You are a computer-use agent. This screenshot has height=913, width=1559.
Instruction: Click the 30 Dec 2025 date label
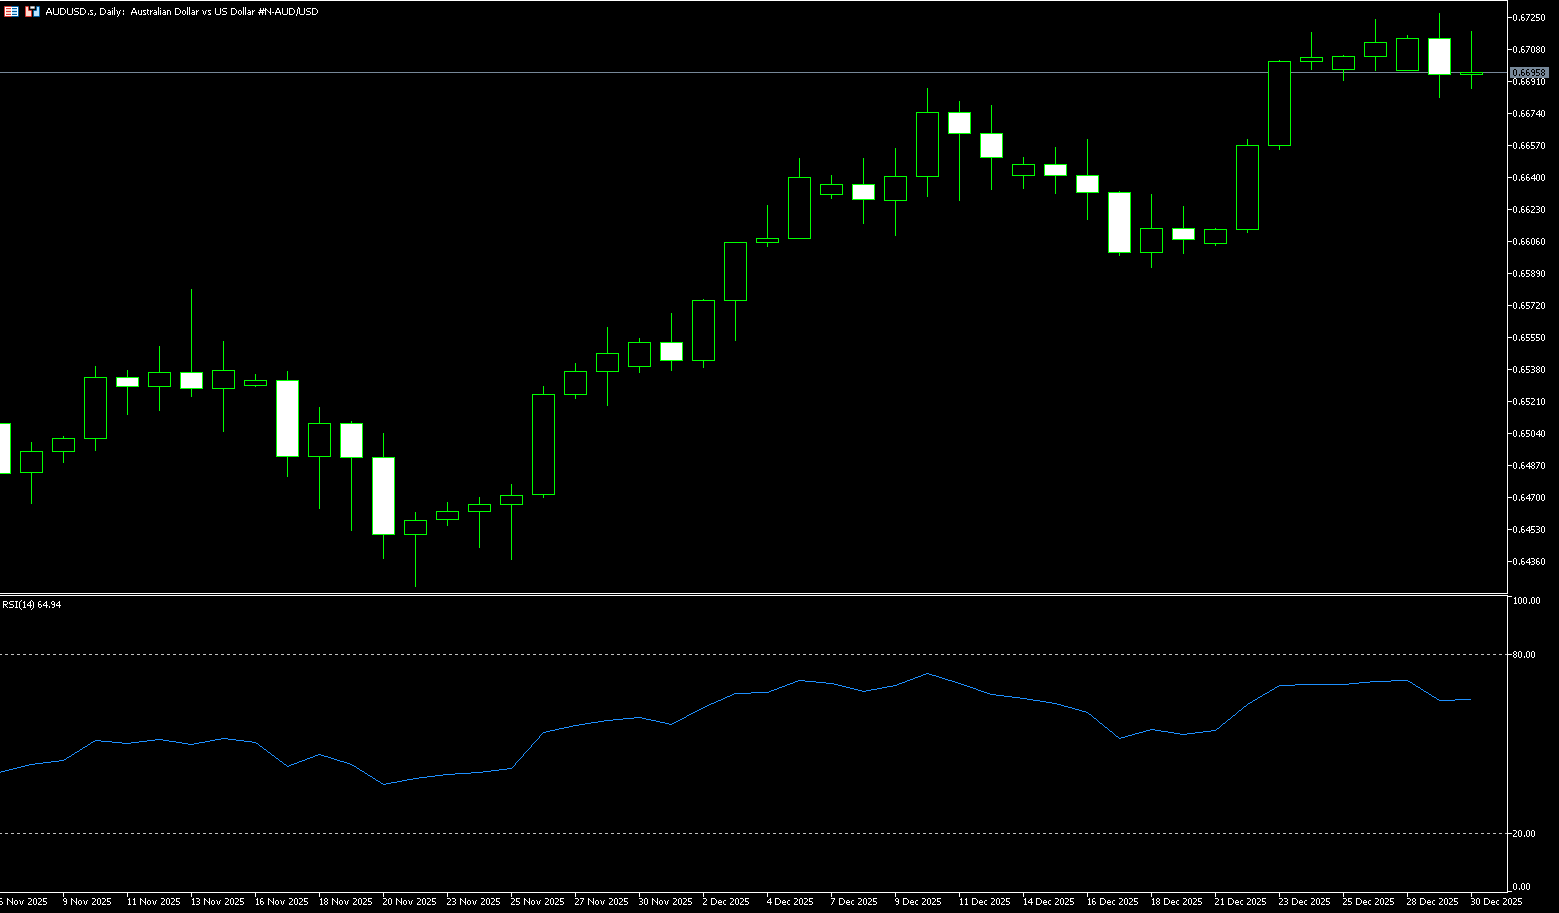pyautogui.click(x=1496, y=902)
